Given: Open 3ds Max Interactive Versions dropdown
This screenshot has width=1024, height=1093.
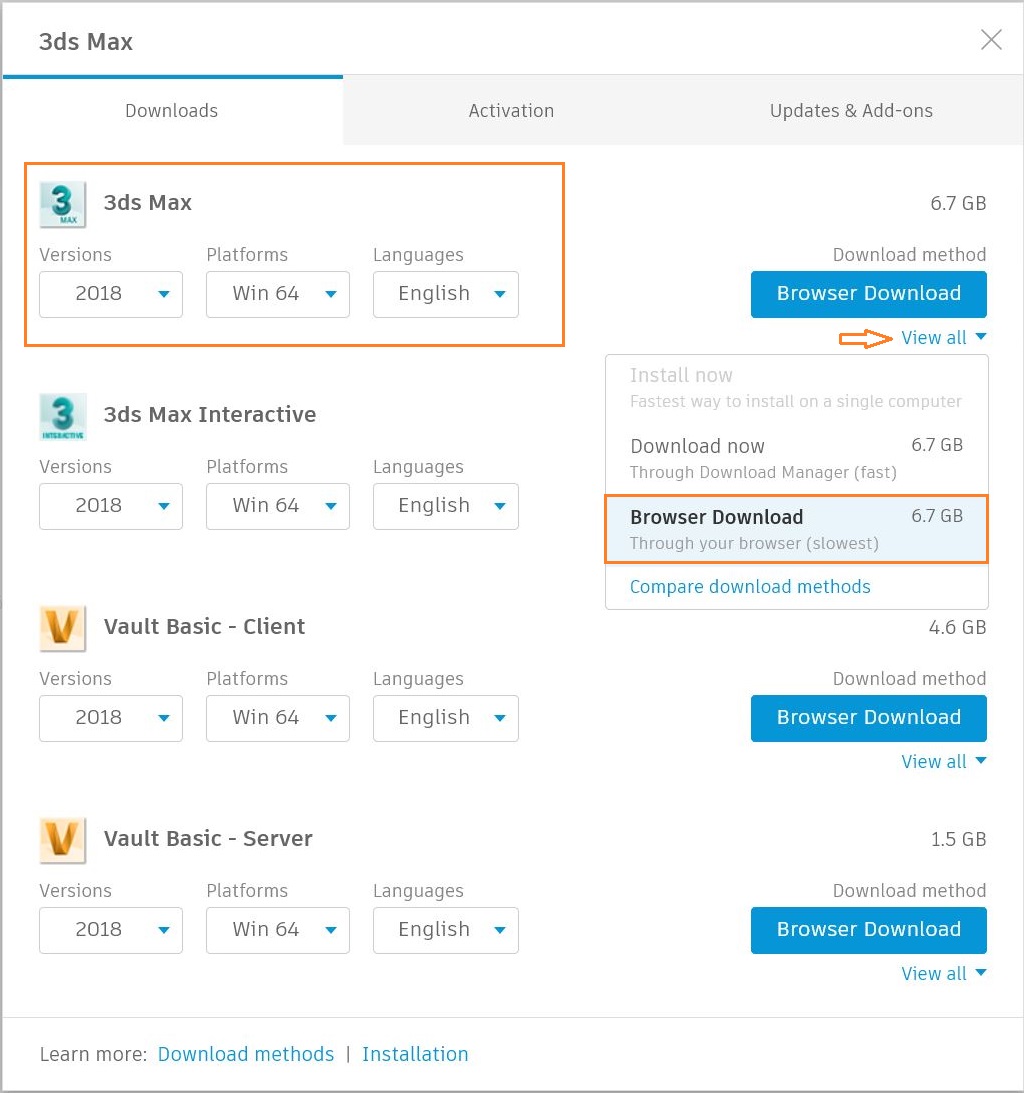Looking at the screenshot, I should [111, 506].
